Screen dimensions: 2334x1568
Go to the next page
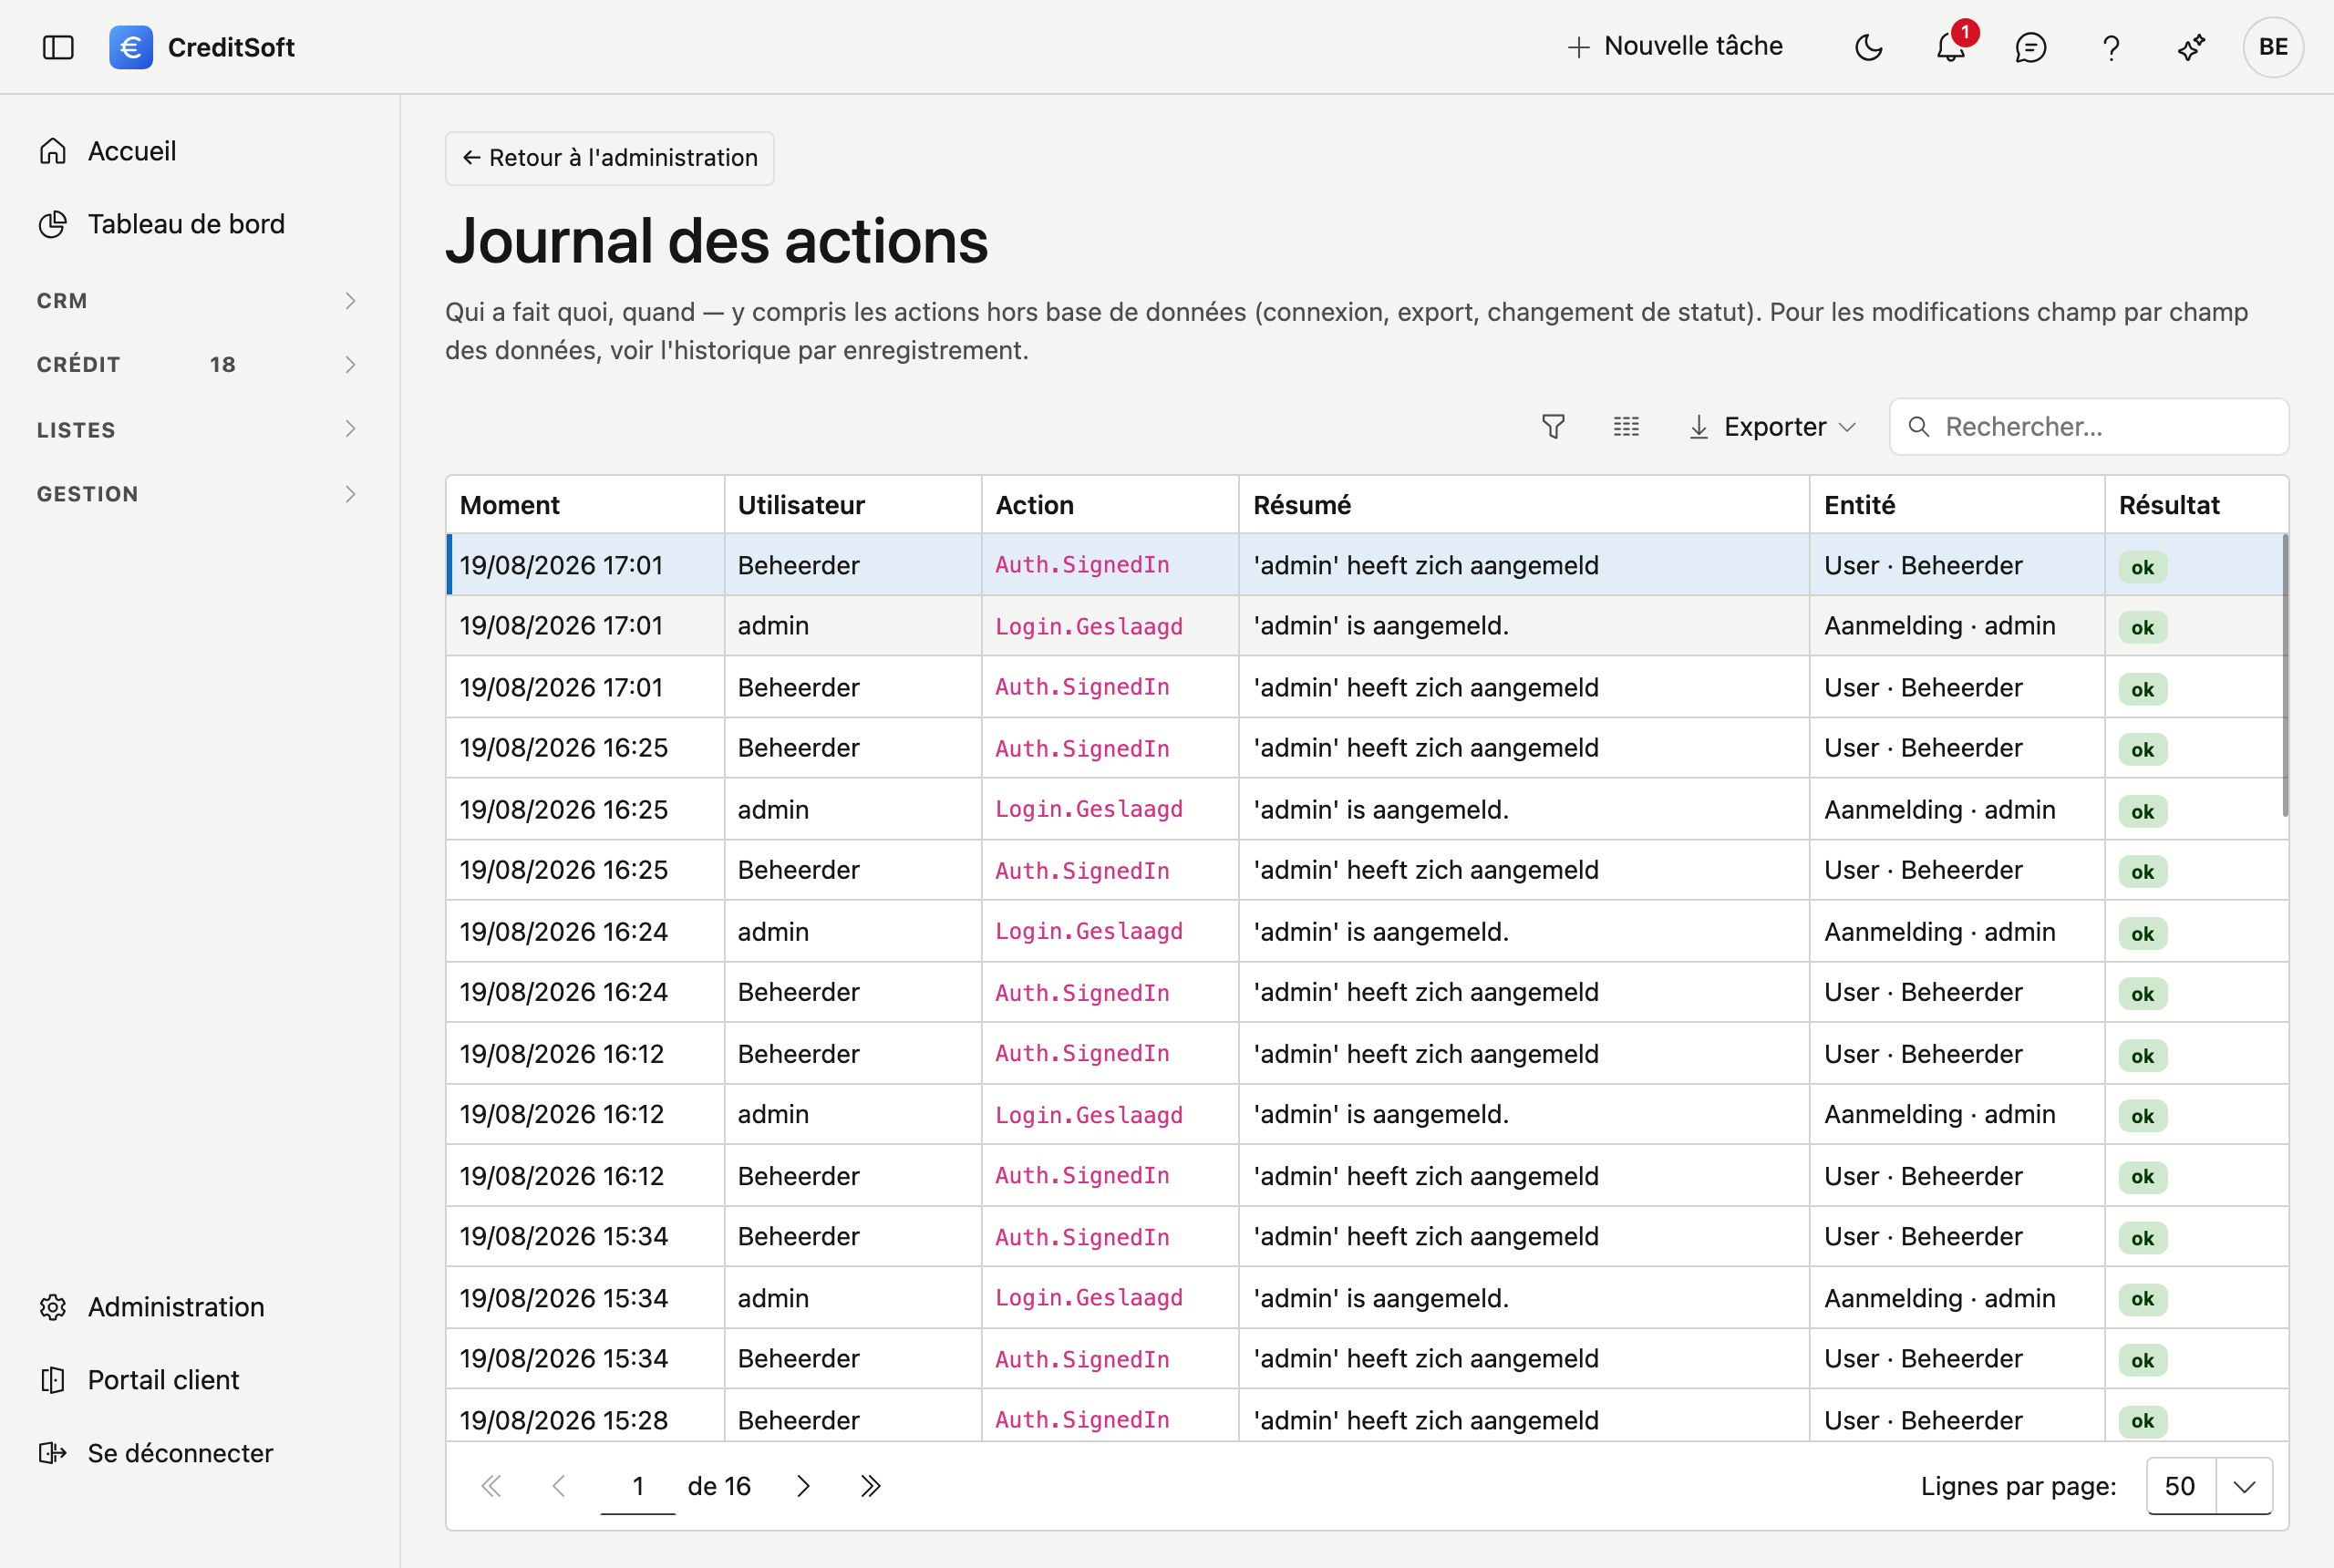[x=803, y=1486]
